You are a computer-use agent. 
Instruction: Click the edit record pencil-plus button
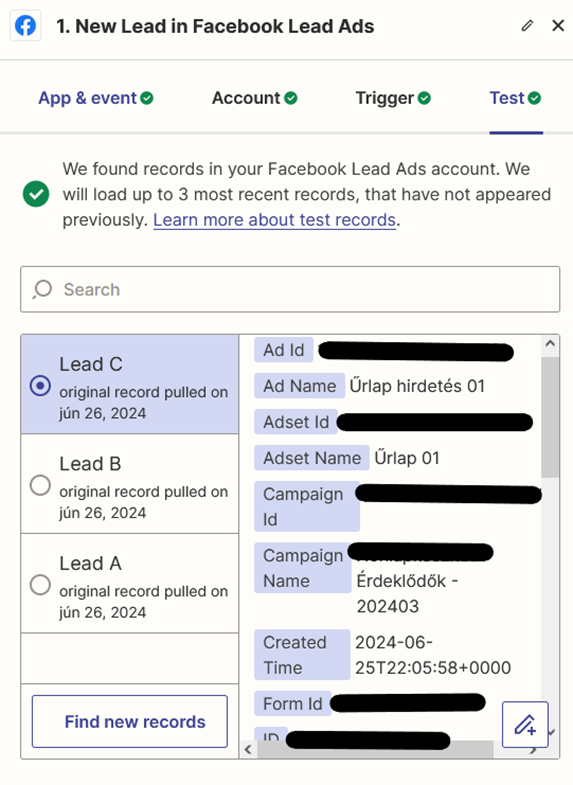525,724
